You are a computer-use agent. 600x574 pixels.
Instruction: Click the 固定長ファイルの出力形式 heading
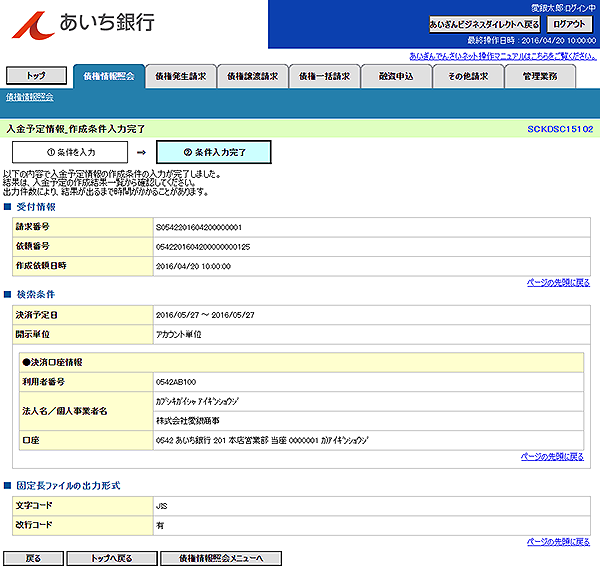(x=68, y=486)
